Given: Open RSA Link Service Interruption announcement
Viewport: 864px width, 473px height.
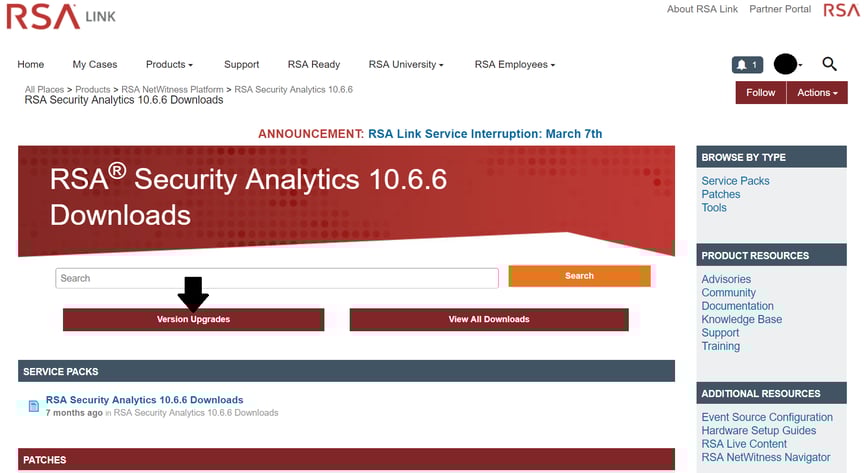Looking at the screenshot, I should pyautogui.click(x=485, y=134).
